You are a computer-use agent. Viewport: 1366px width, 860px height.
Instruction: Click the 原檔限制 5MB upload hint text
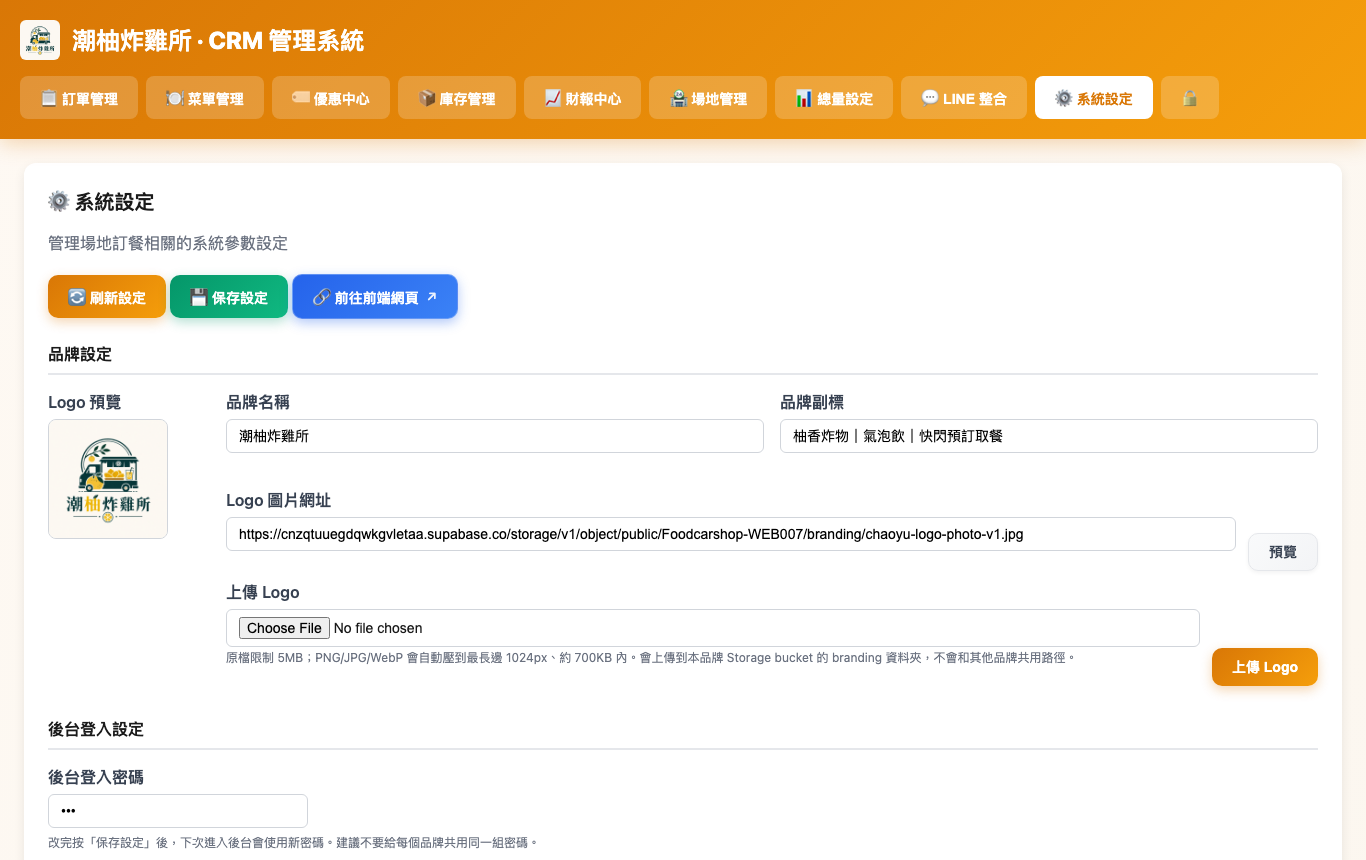[x=651, y=658]
